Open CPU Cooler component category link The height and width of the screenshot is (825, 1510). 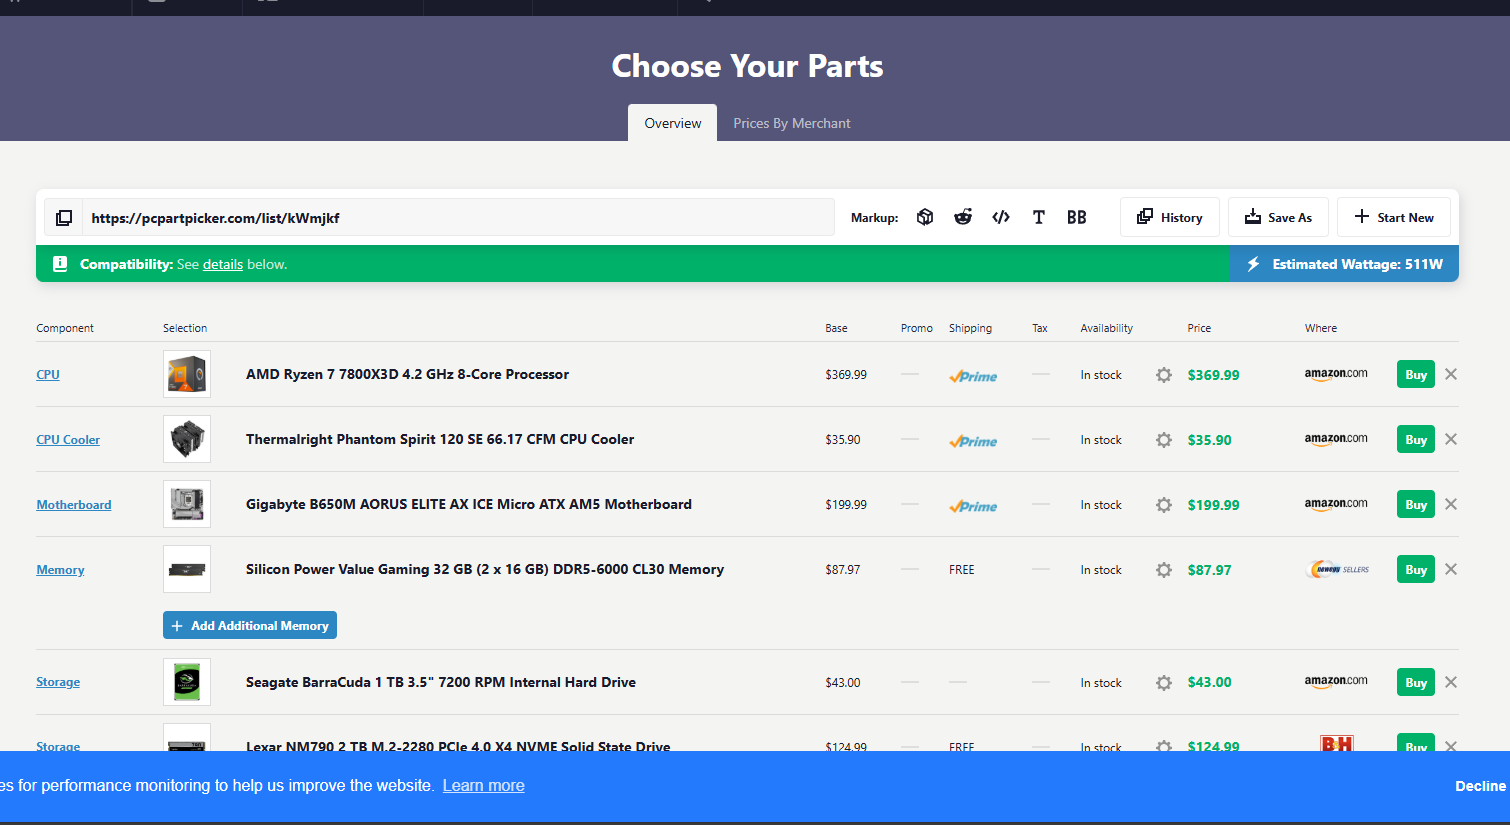point(68,439)
